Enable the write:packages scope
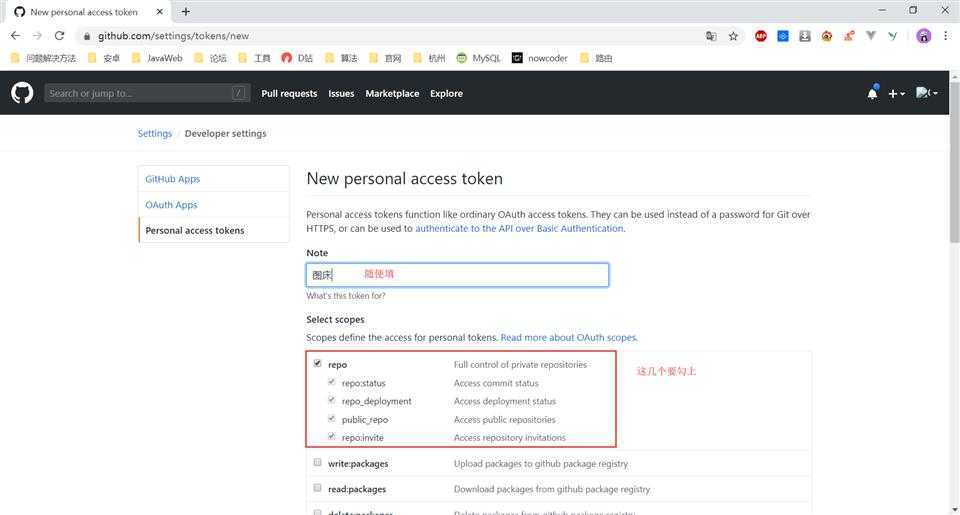Viewport: 960px width, 515px height. [317, 462]
